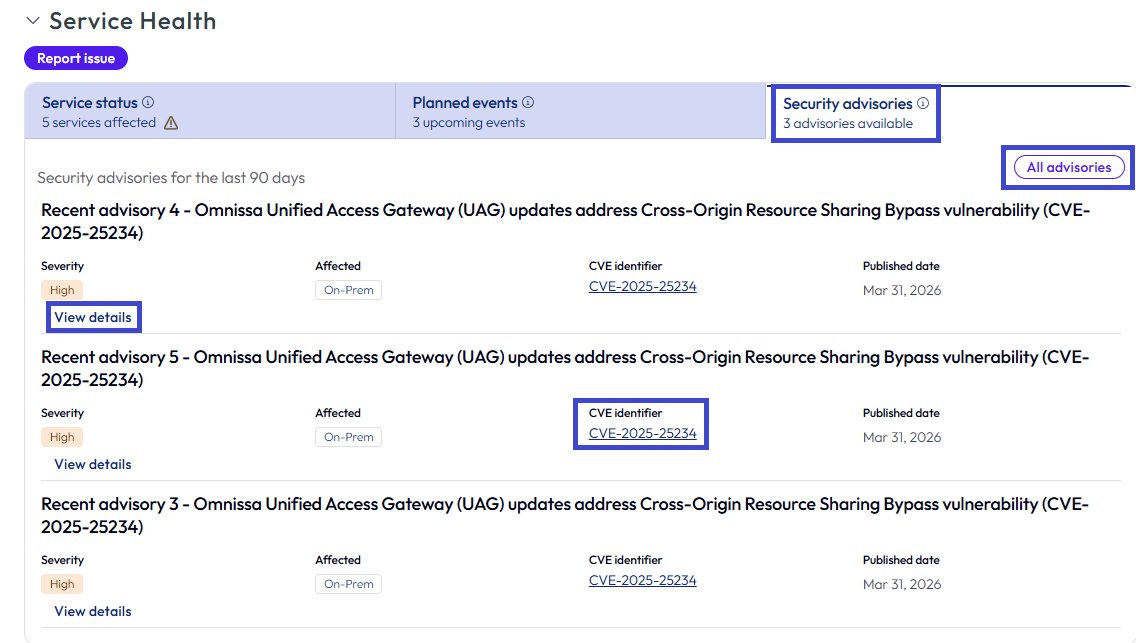Screen dimensions: 1136x643
Task: Open the Planned events tab
Action: (x=581, y=111)
